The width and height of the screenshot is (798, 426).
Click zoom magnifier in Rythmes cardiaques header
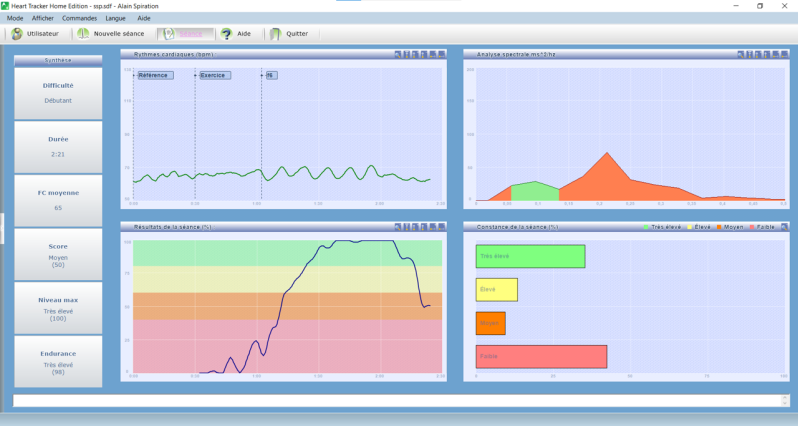pyautogui.click(x=398, y=54)
